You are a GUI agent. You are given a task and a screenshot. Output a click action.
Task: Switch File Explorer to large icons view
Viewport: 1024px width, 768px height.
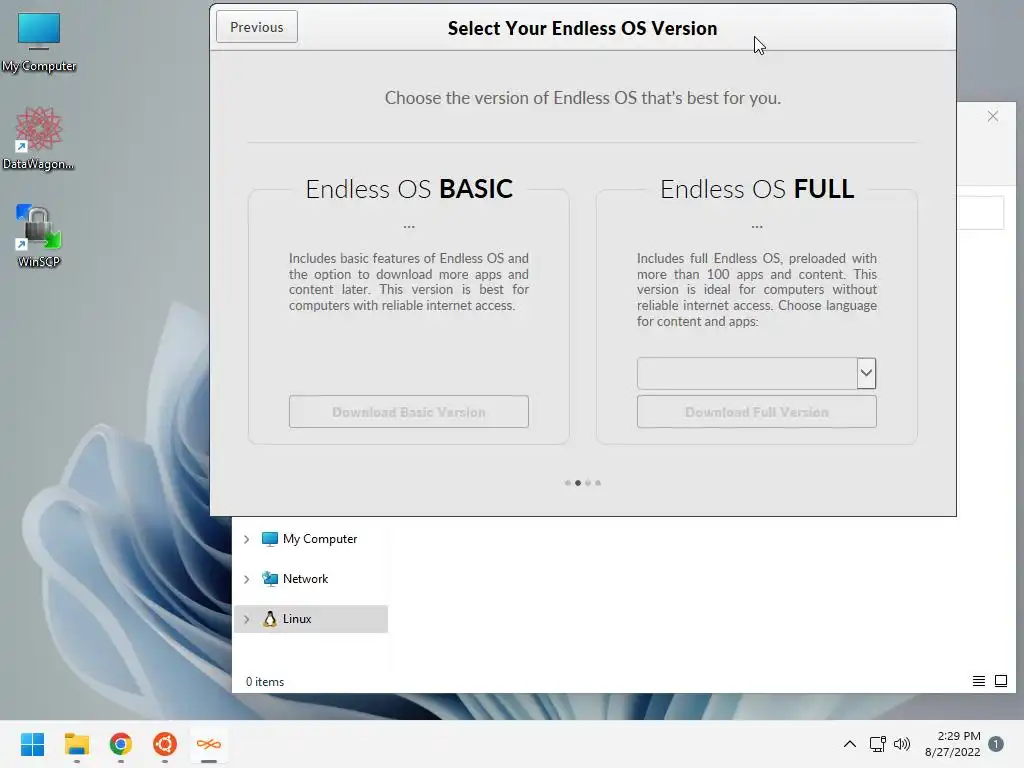coord(1000,681)
